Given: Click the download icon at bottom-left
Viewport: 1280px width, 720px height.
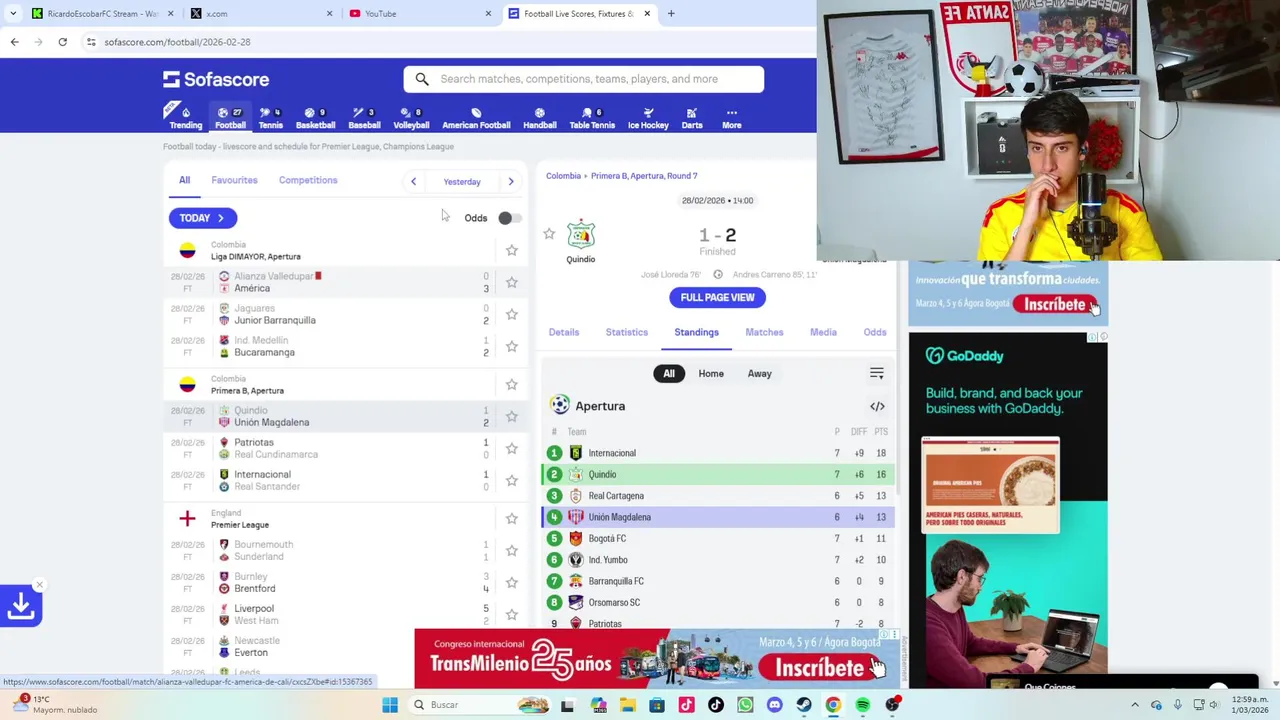Looking at the screenshot, I should point(21,606).
